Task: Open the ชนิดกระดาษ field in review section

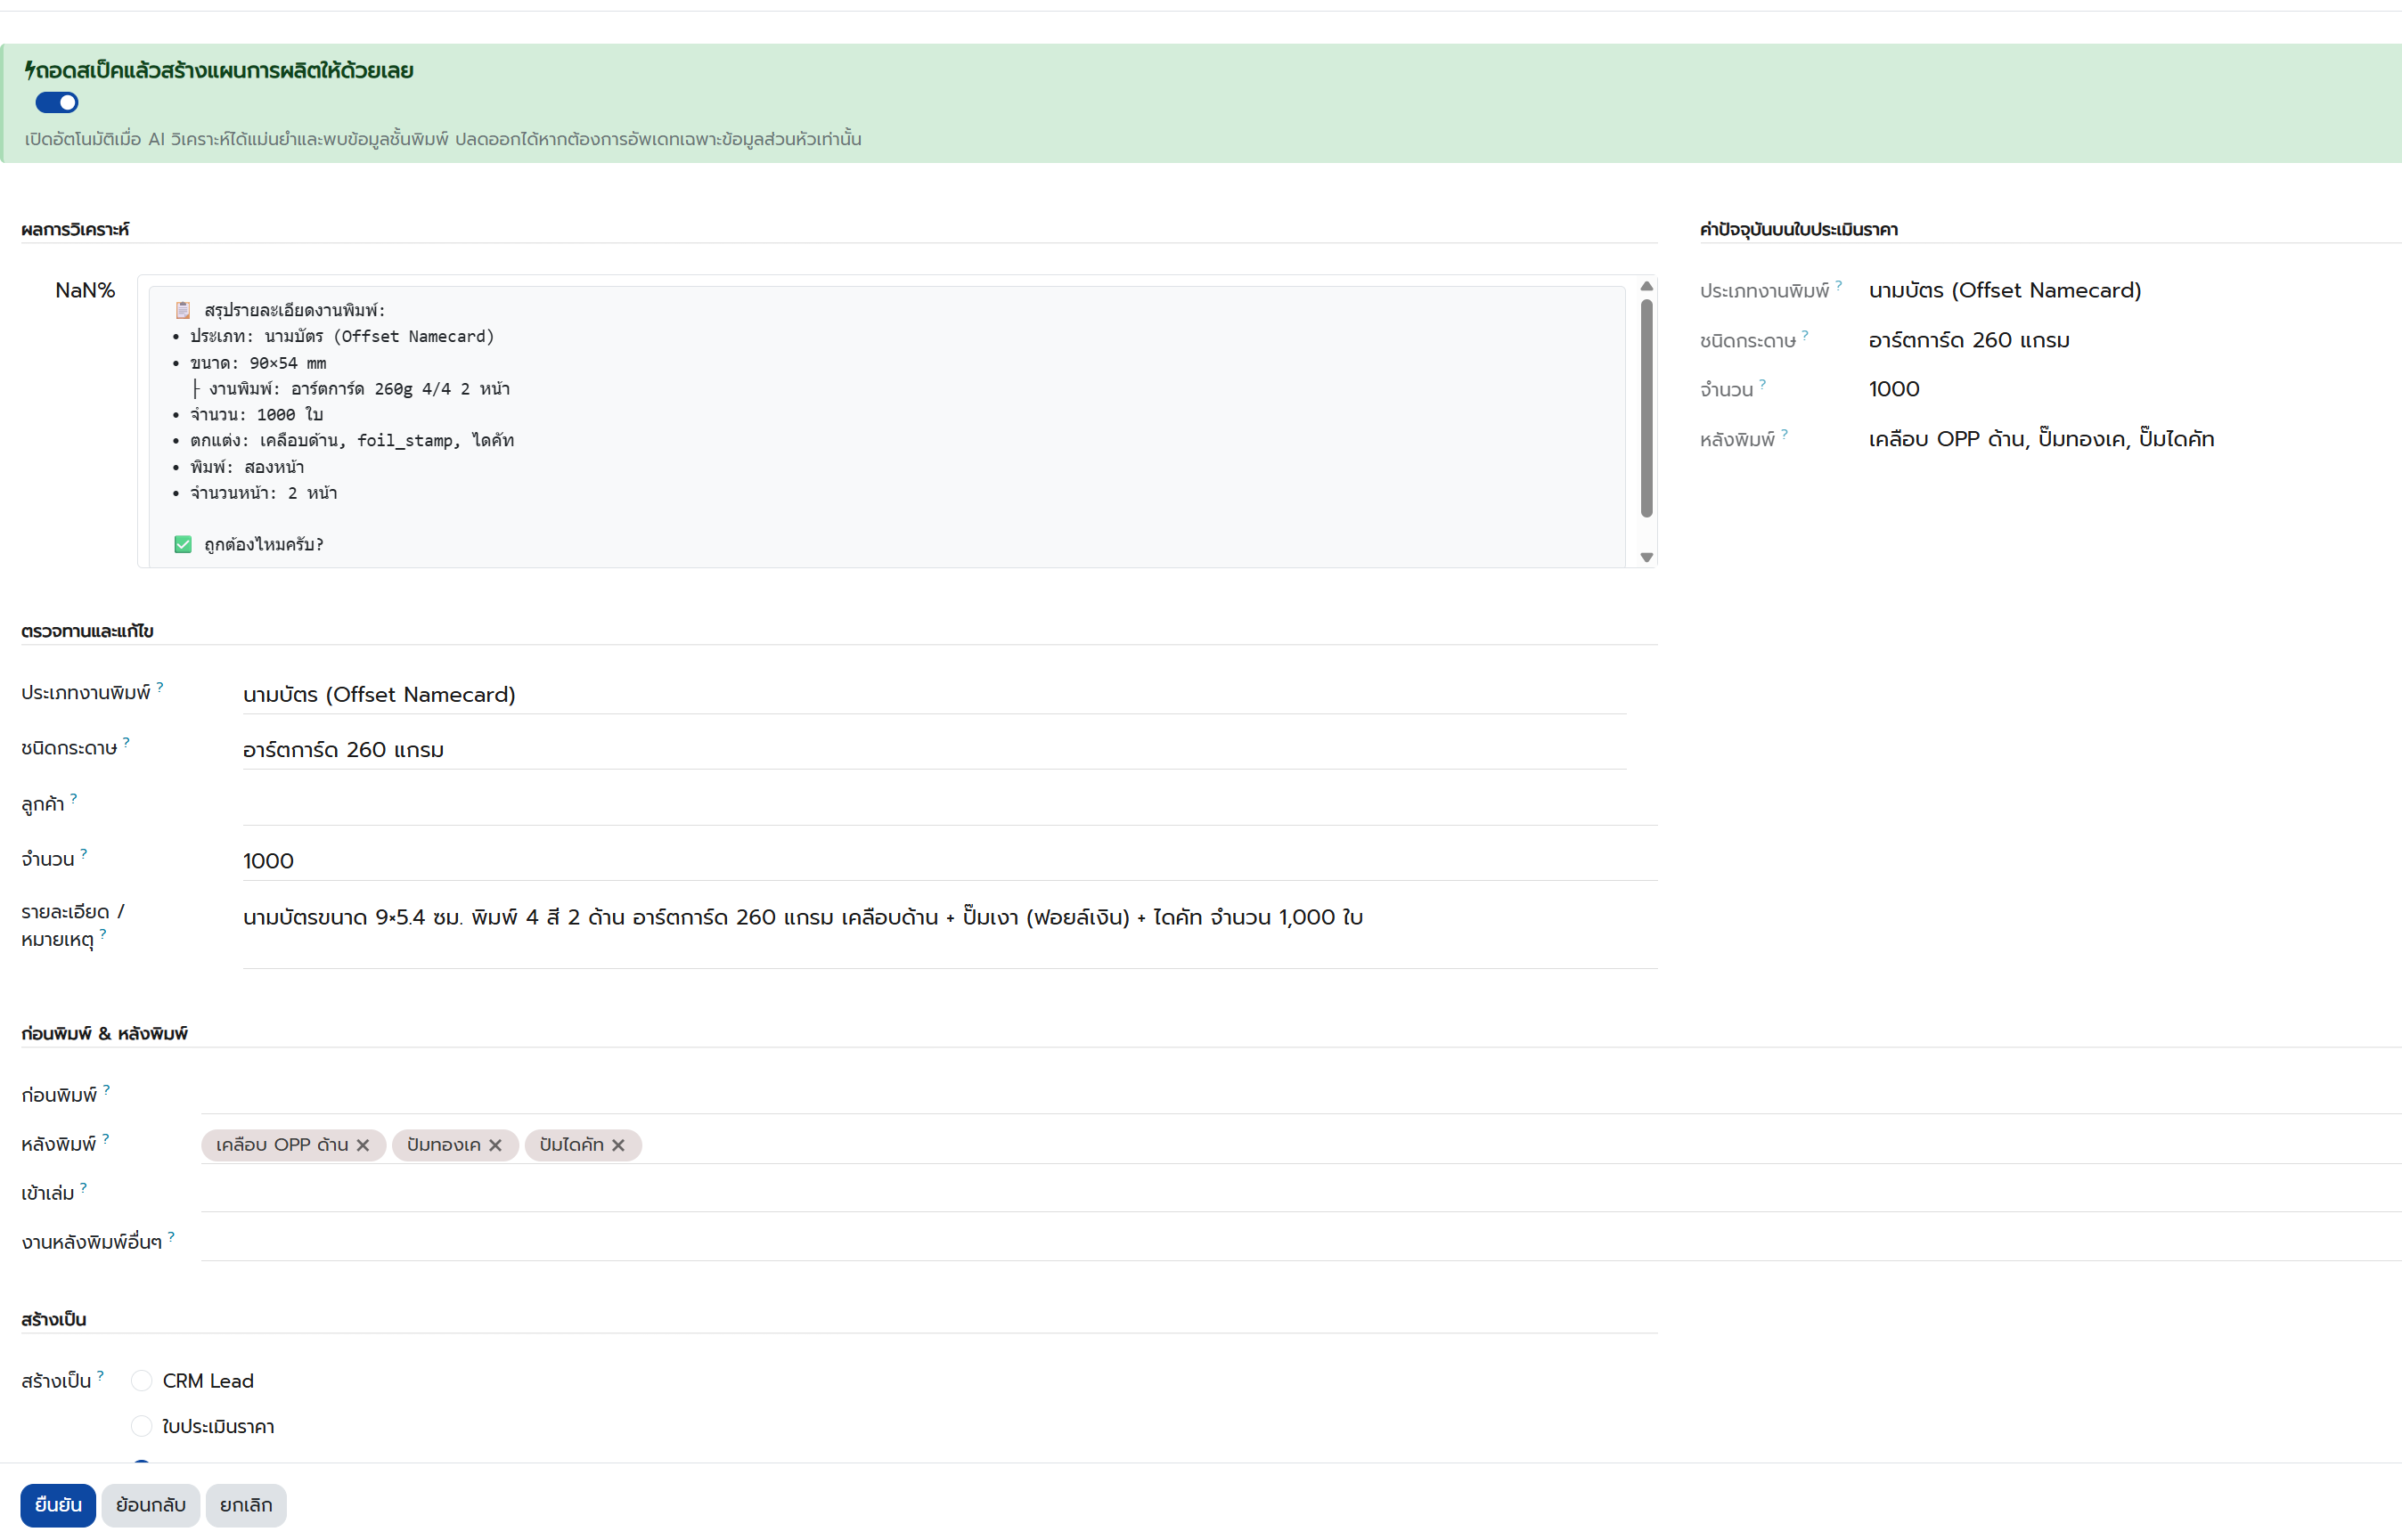Action: (934, 749)
